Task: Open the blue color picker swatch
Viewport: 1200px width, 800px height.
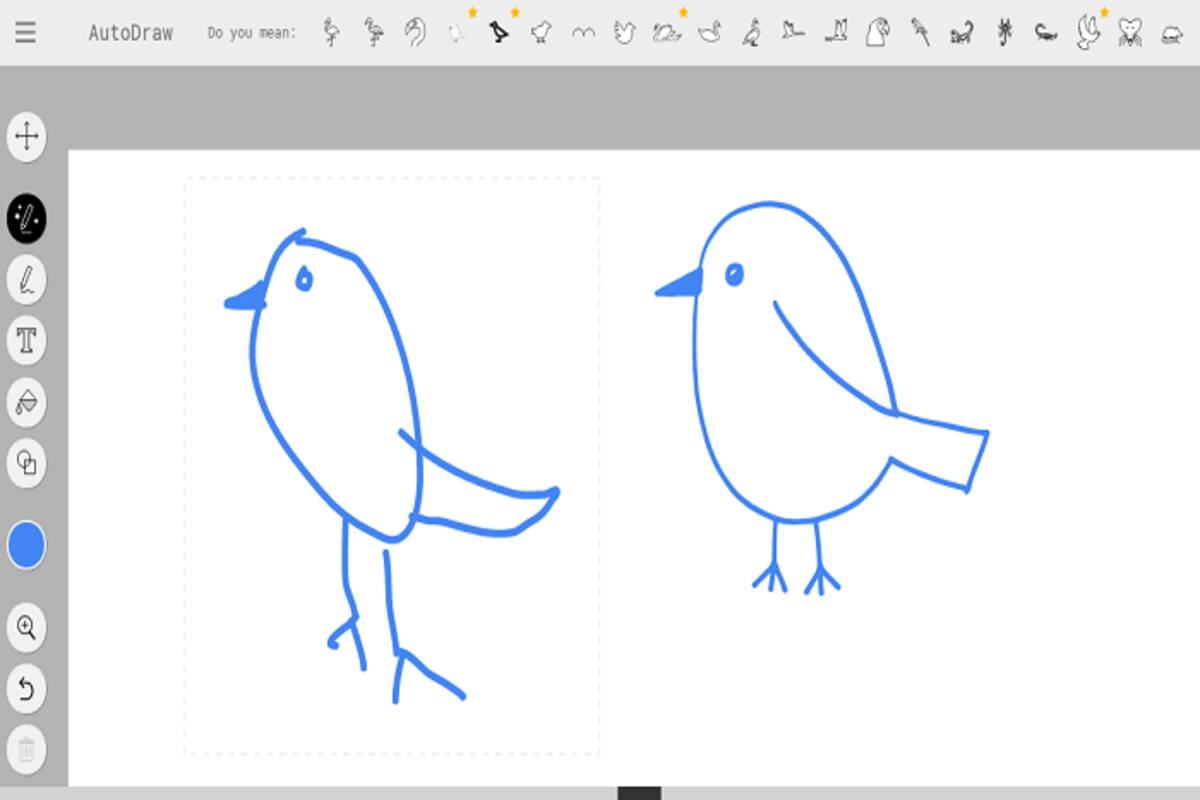Action: click(x=27, y=546)
